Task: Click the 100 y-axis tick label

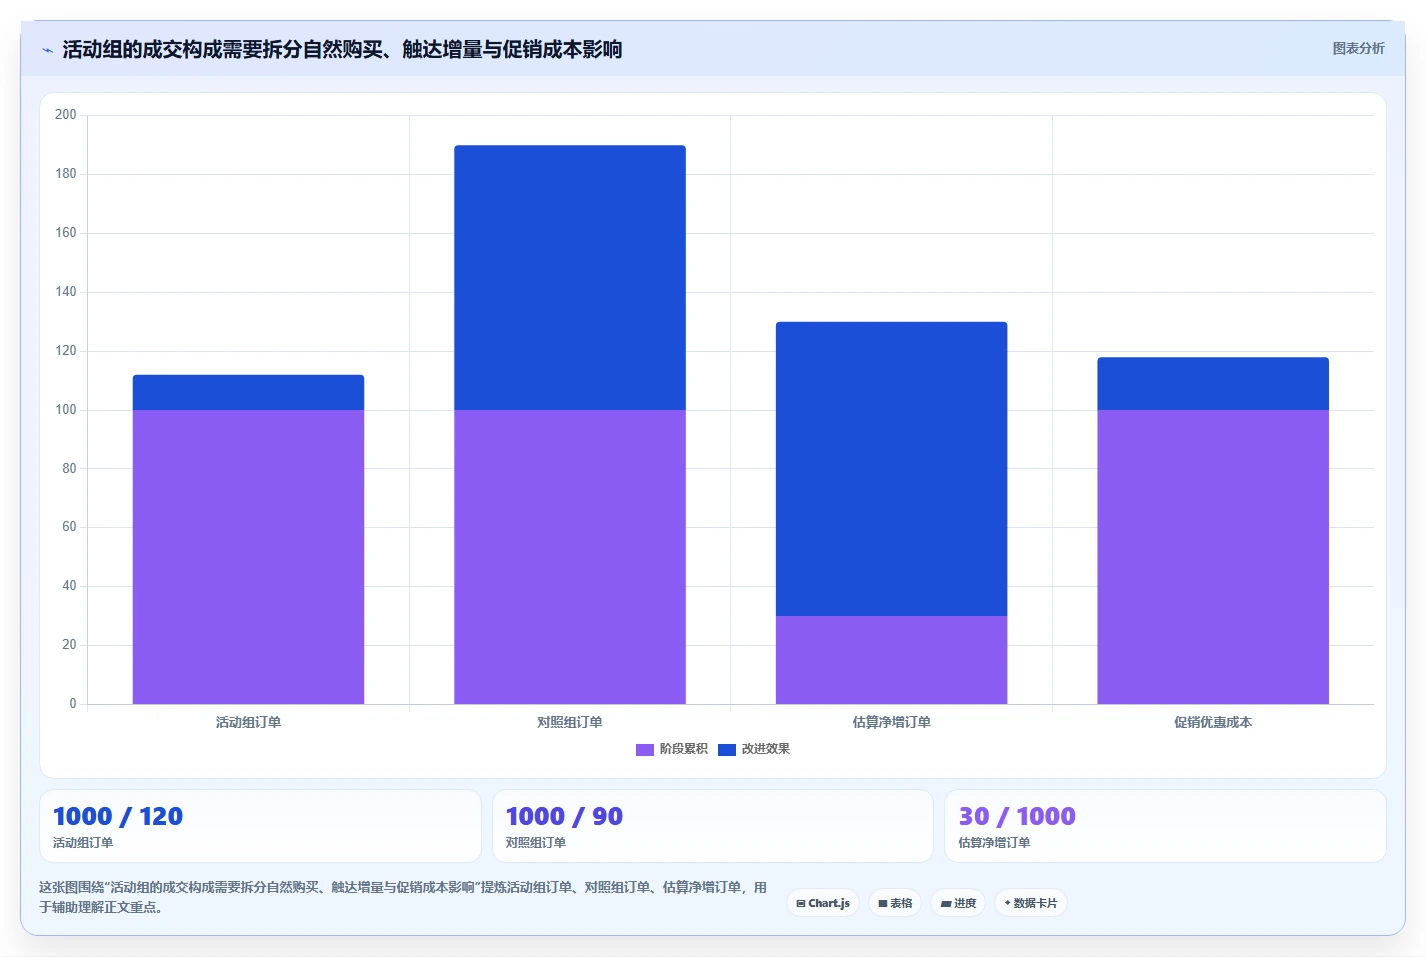Action: point(66,410)
